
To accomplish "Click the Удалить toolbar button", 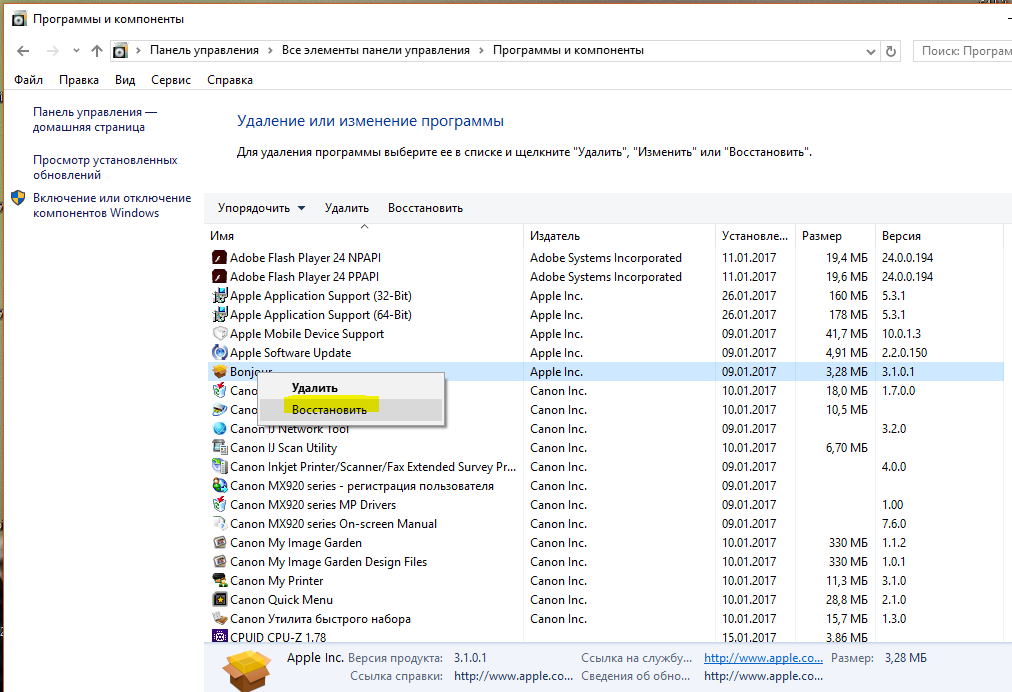I will [347, 208].
